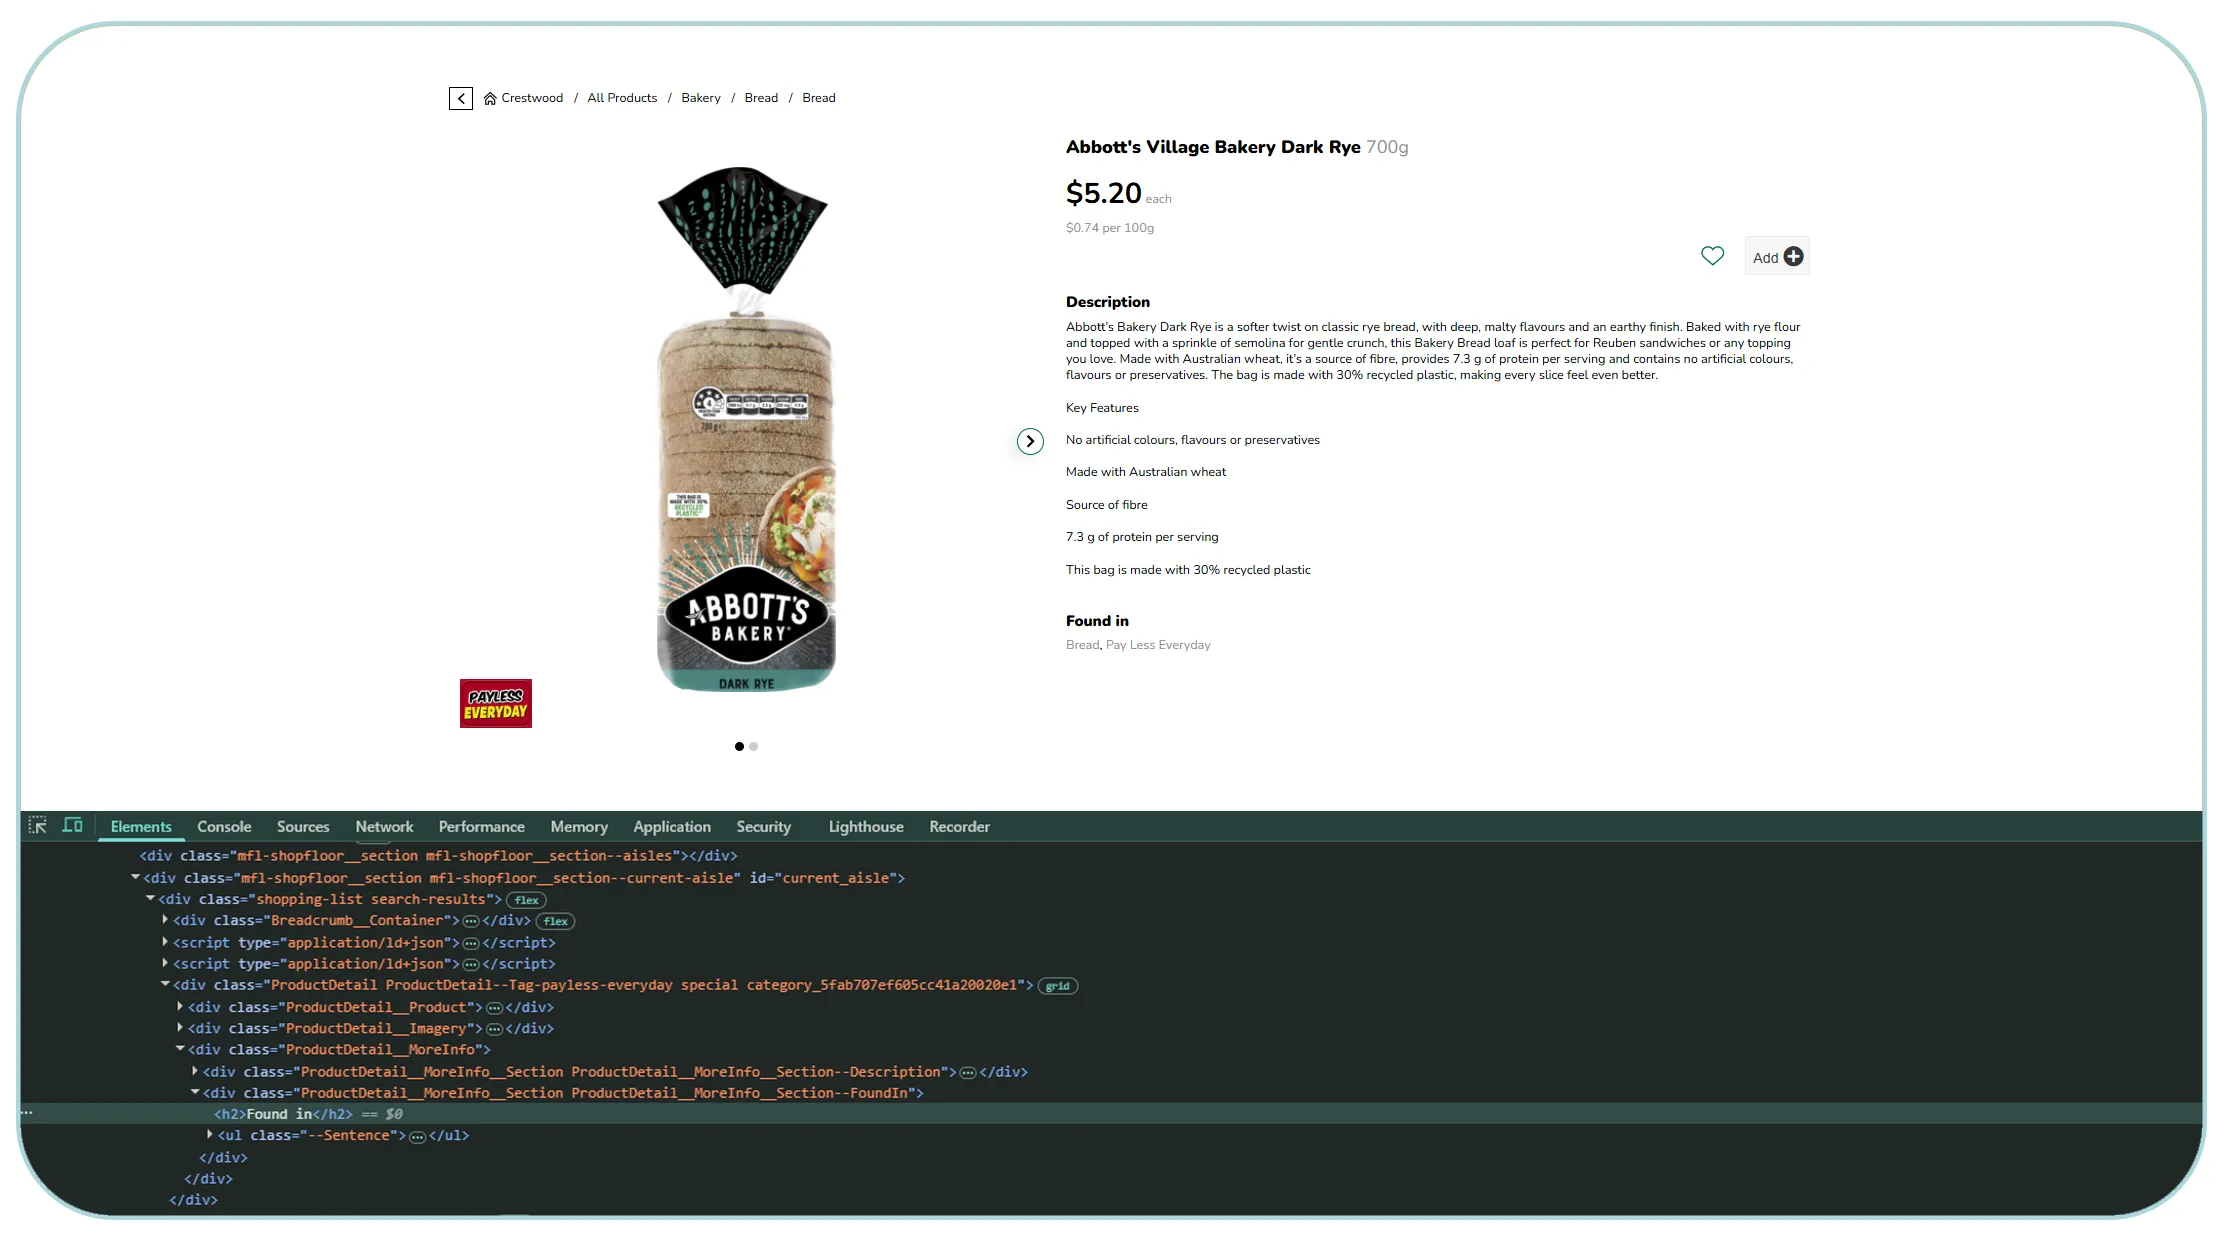Select the first image carousel dot
The image size is (2223, 1240).
(x=739, y=746)
